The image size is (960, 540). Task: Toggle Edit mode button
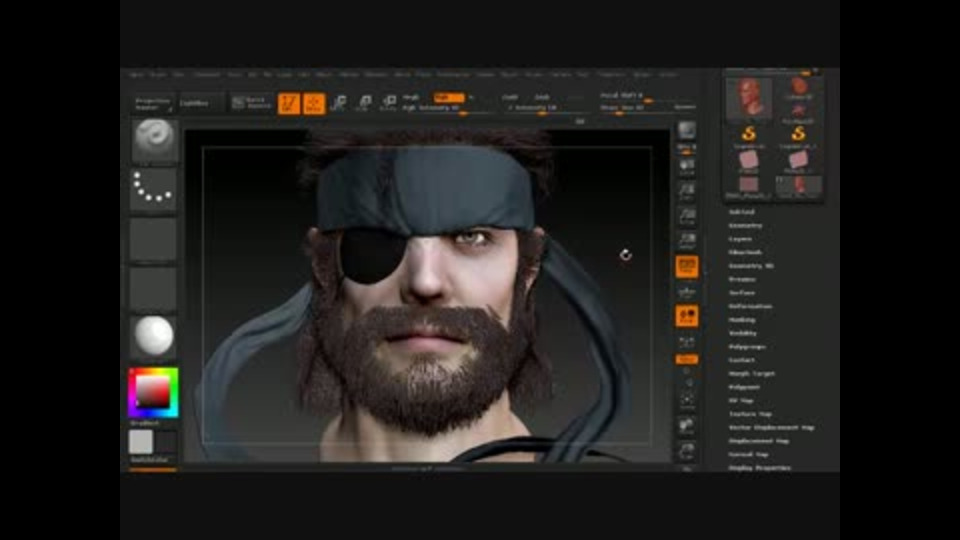[x=288, y=103]
